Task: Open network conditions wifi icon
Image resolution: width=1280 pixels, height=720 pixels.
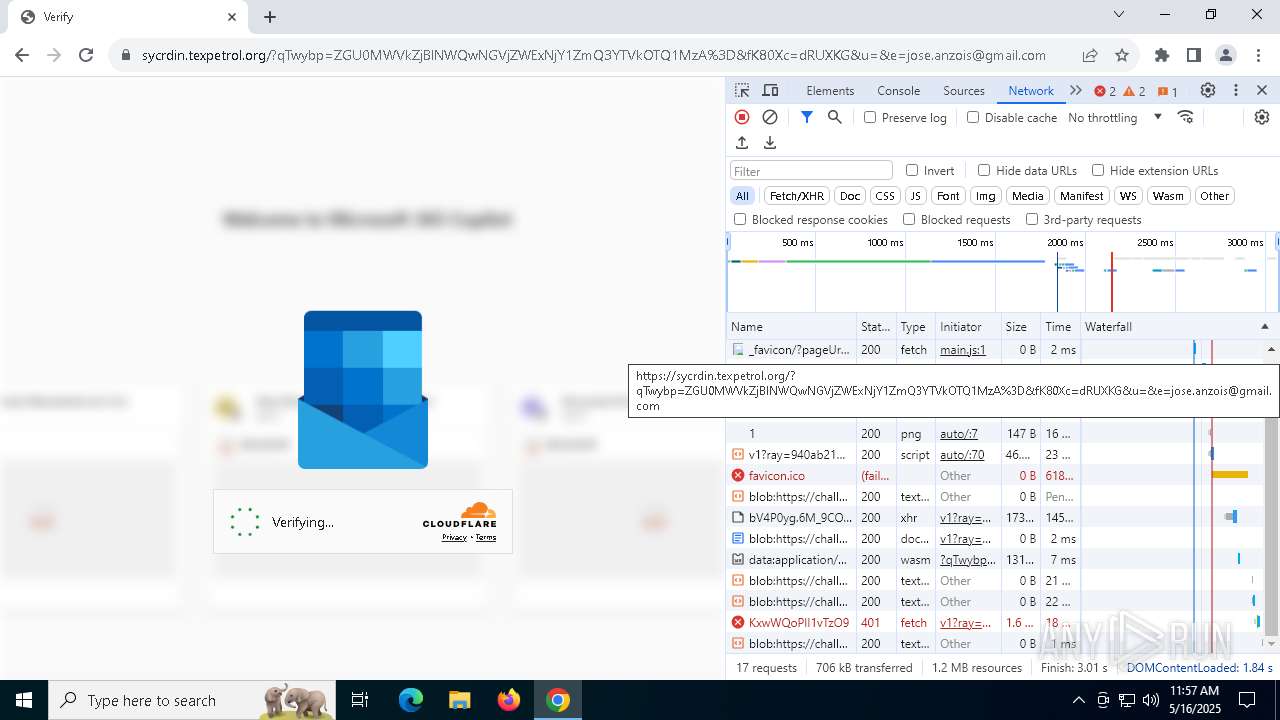Action: pos(1186,117)
